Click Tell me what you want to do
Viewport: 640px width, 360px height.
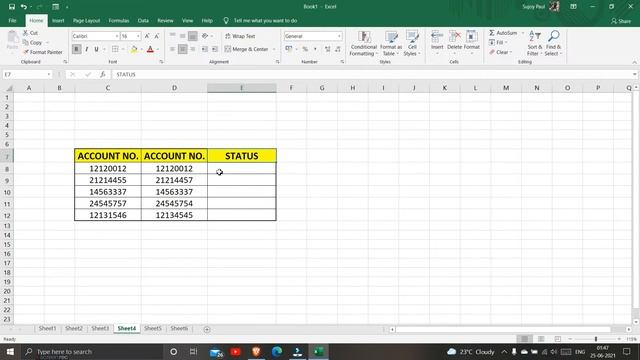(265, 20)
